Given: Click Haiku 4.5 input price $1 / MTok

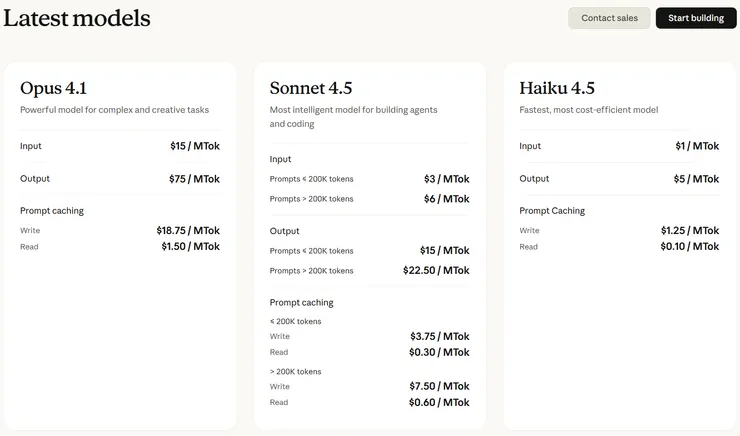Looking at the screenshot, I should pyautogui.click(x=696, y=146).
